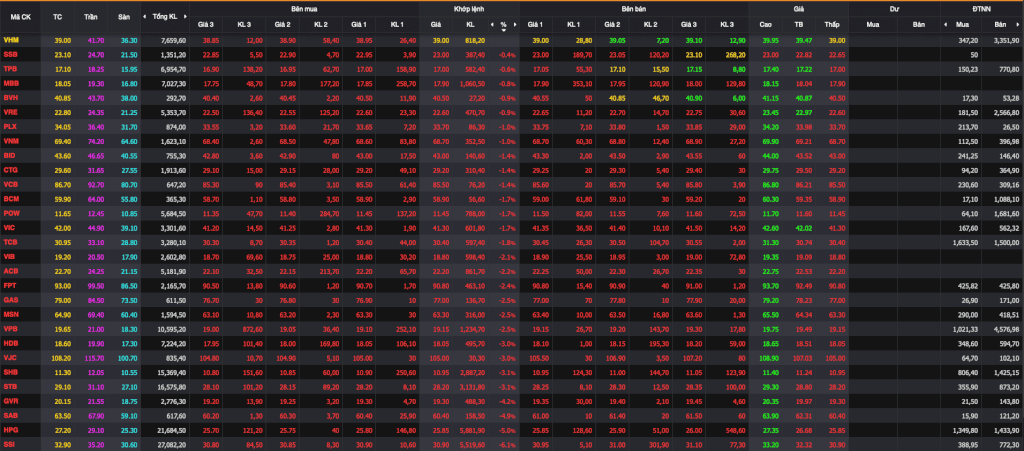Click the left arrow beside Tổng KL
Screen dimensions: 1024x451
146,16
